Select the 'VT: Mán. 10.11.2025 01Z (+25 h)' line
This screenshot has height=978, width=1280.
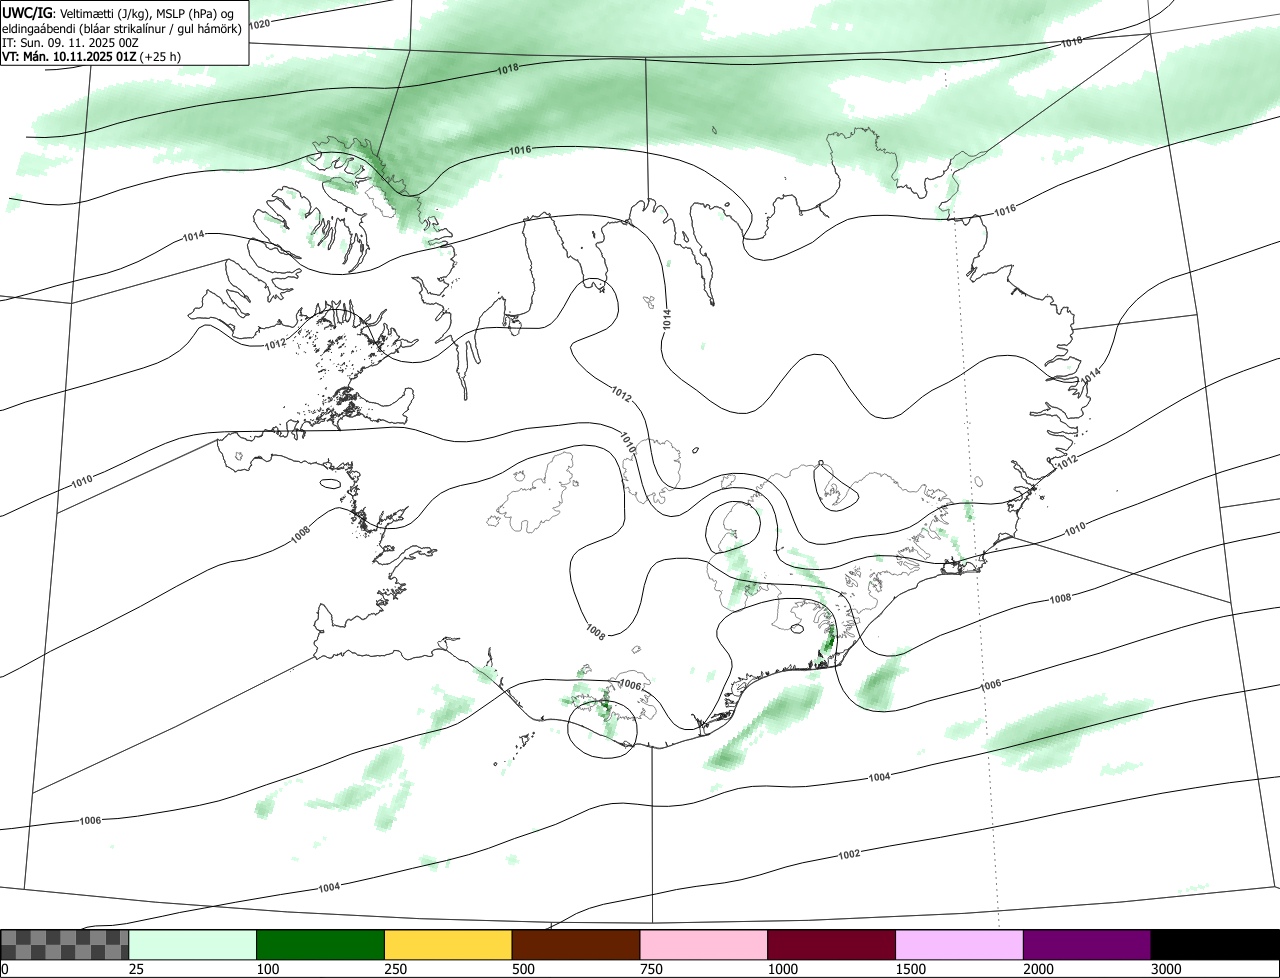pyautogui.click(x=92, y=56)
